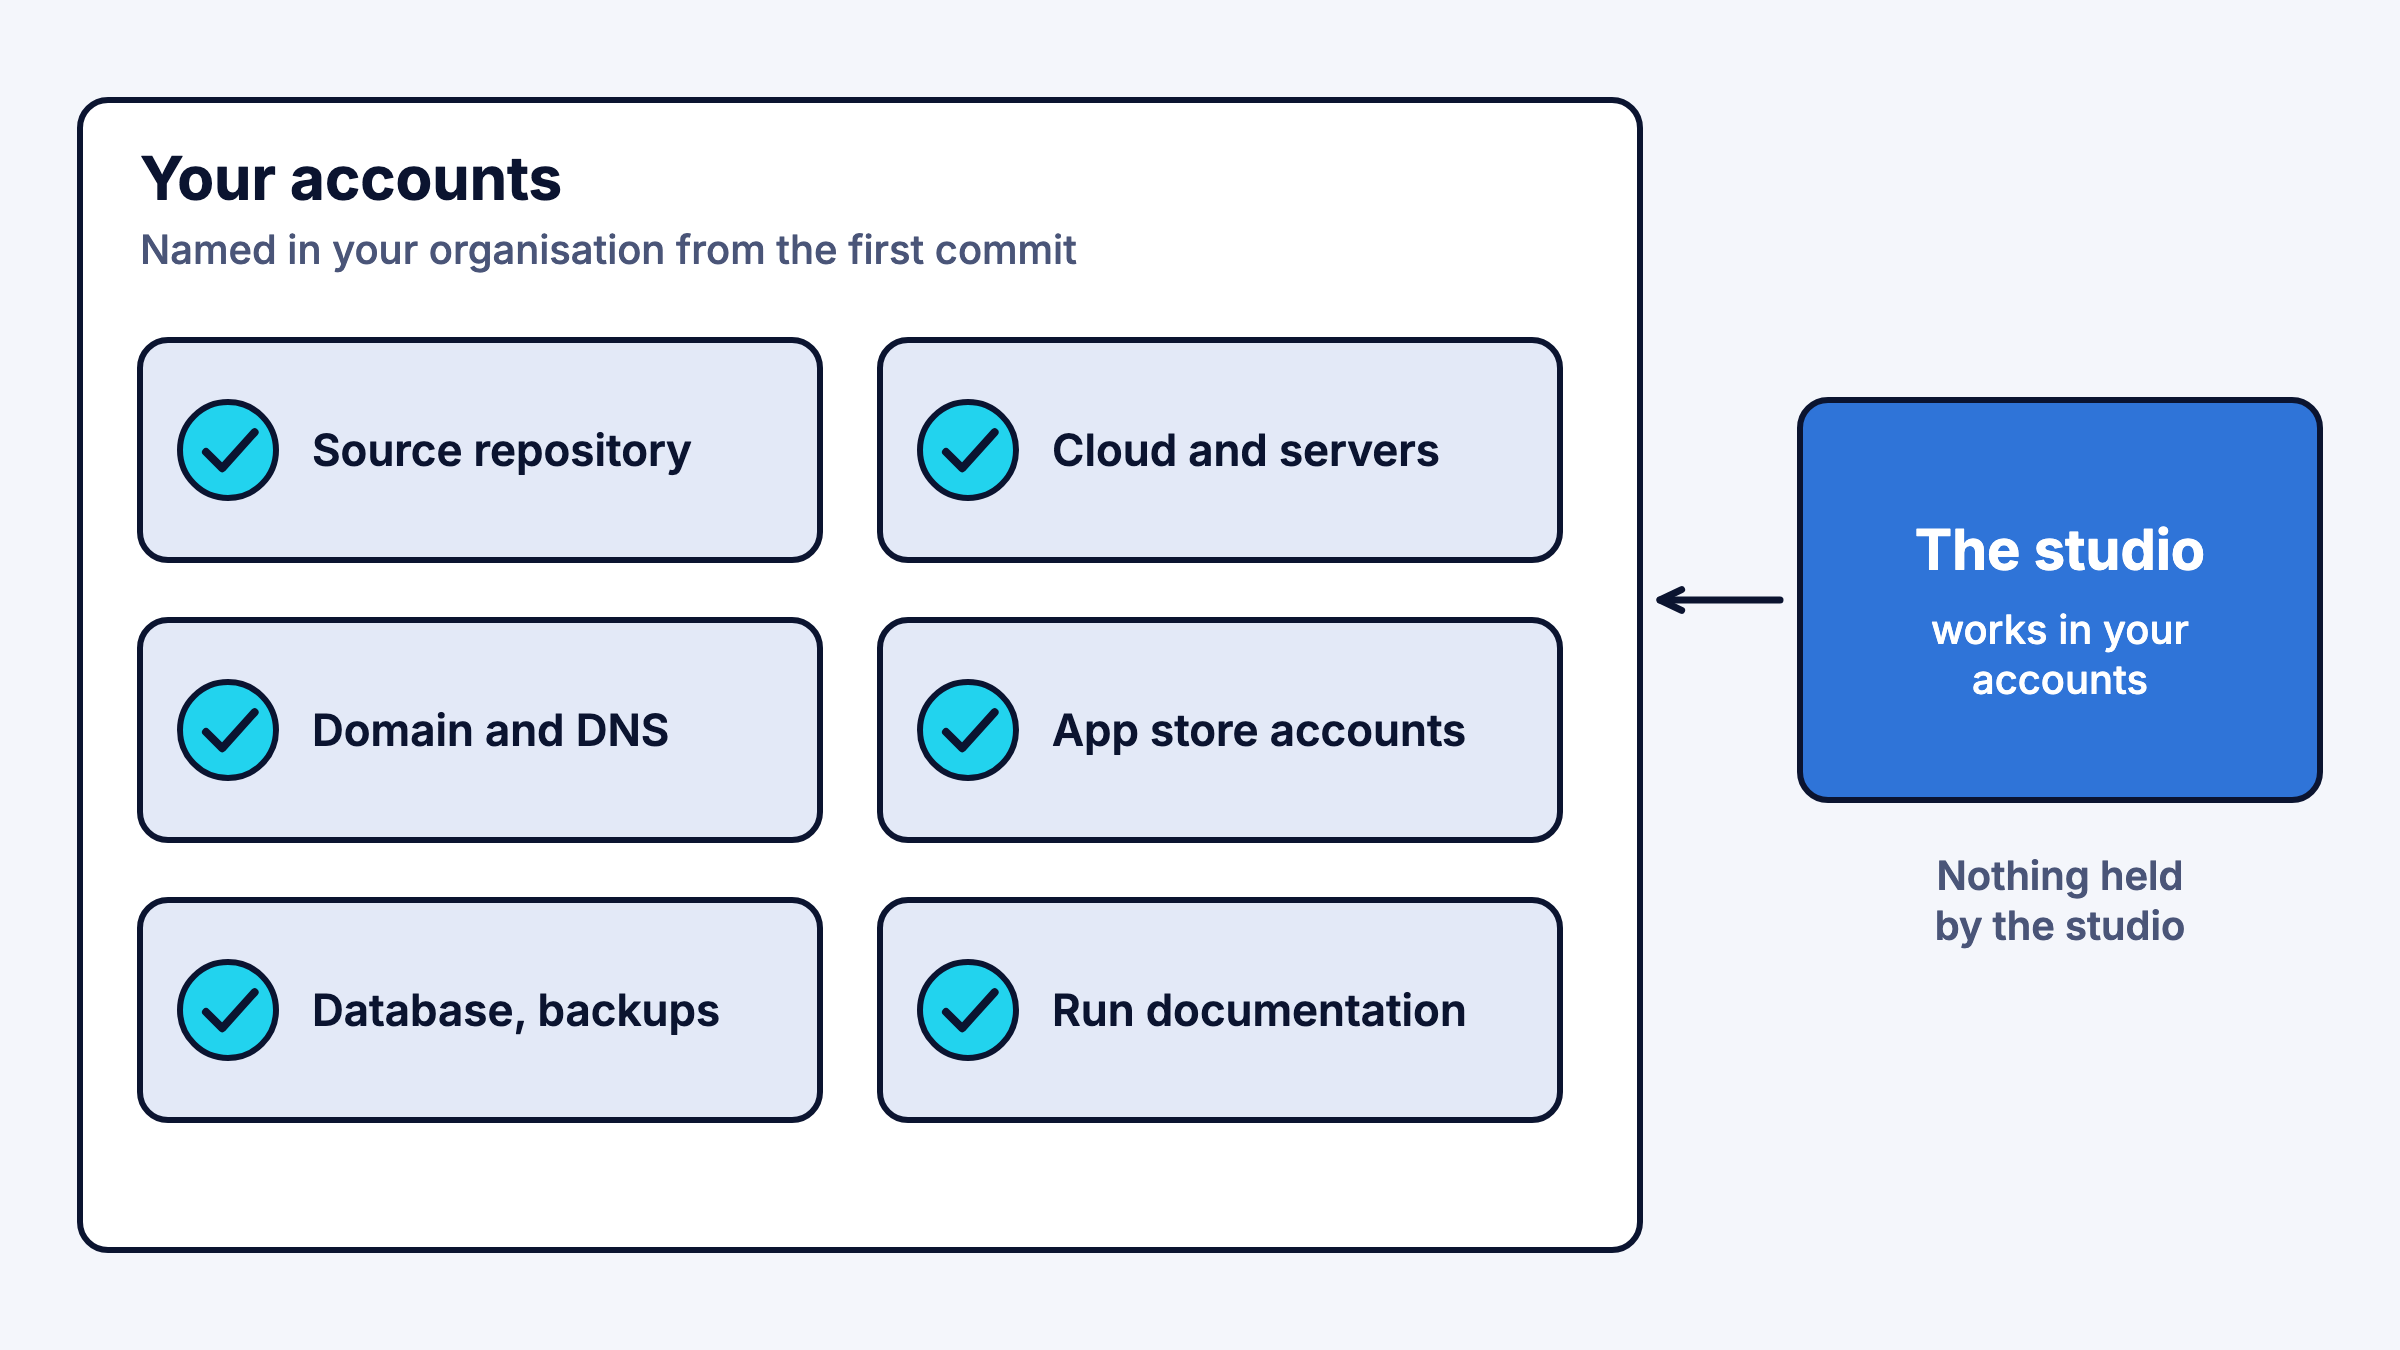The height and width of the screenshot is (1350, 2400).
Task: Click the checkmark icon beside App store accounts
Action: [968, 730]
